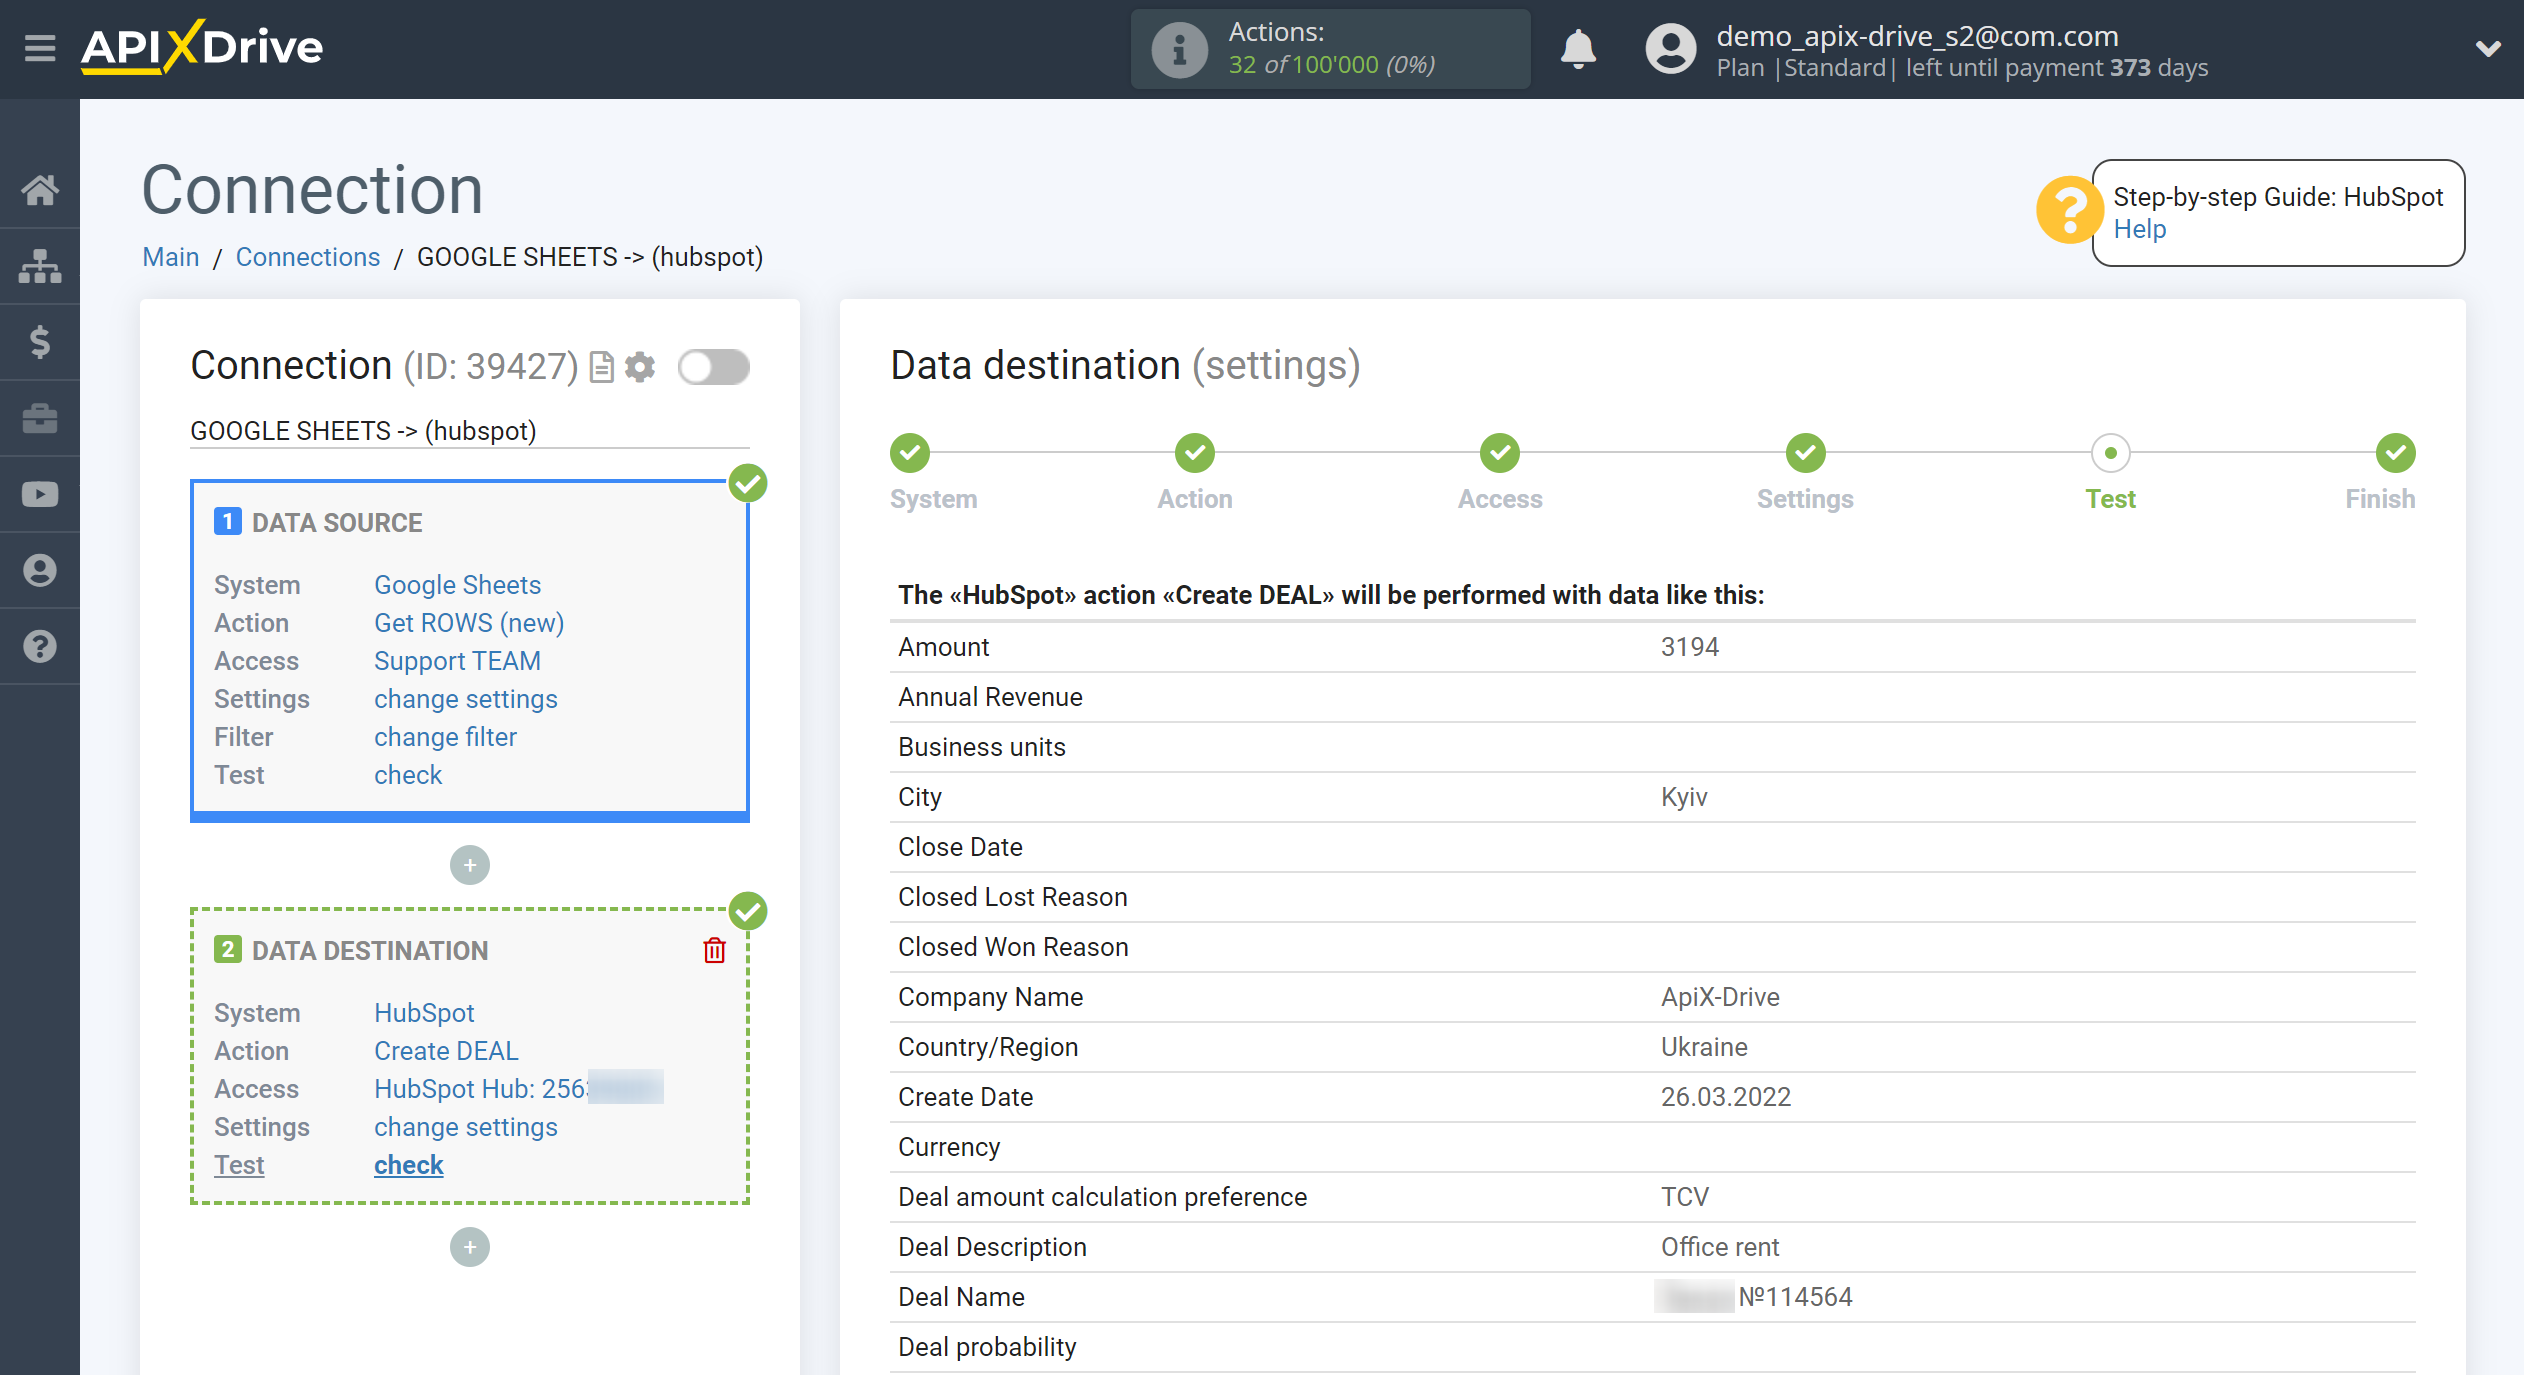Click the yellow question mark guide icon
Viewport: 2524px width, 1375px height.
[x=2068, y=210]
